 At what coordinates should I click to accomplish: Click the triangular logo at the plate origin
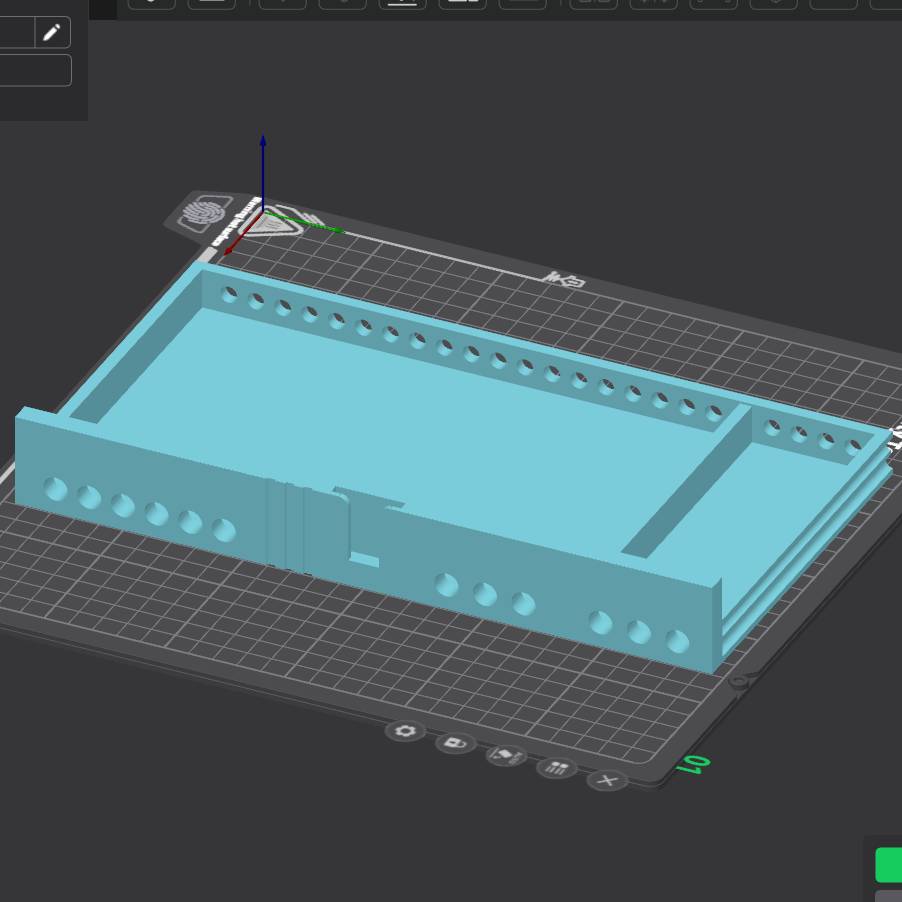(270, 223)
